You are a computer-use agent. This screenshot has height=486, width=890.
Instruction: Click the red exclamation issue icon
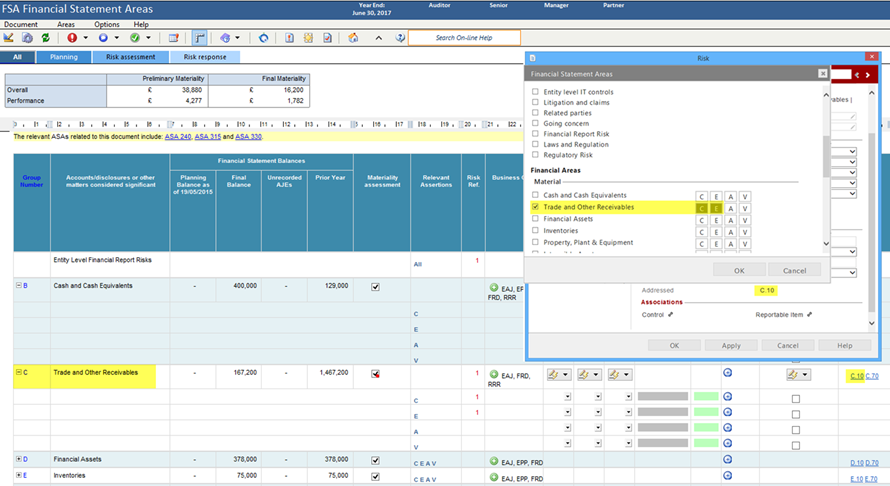72,37
